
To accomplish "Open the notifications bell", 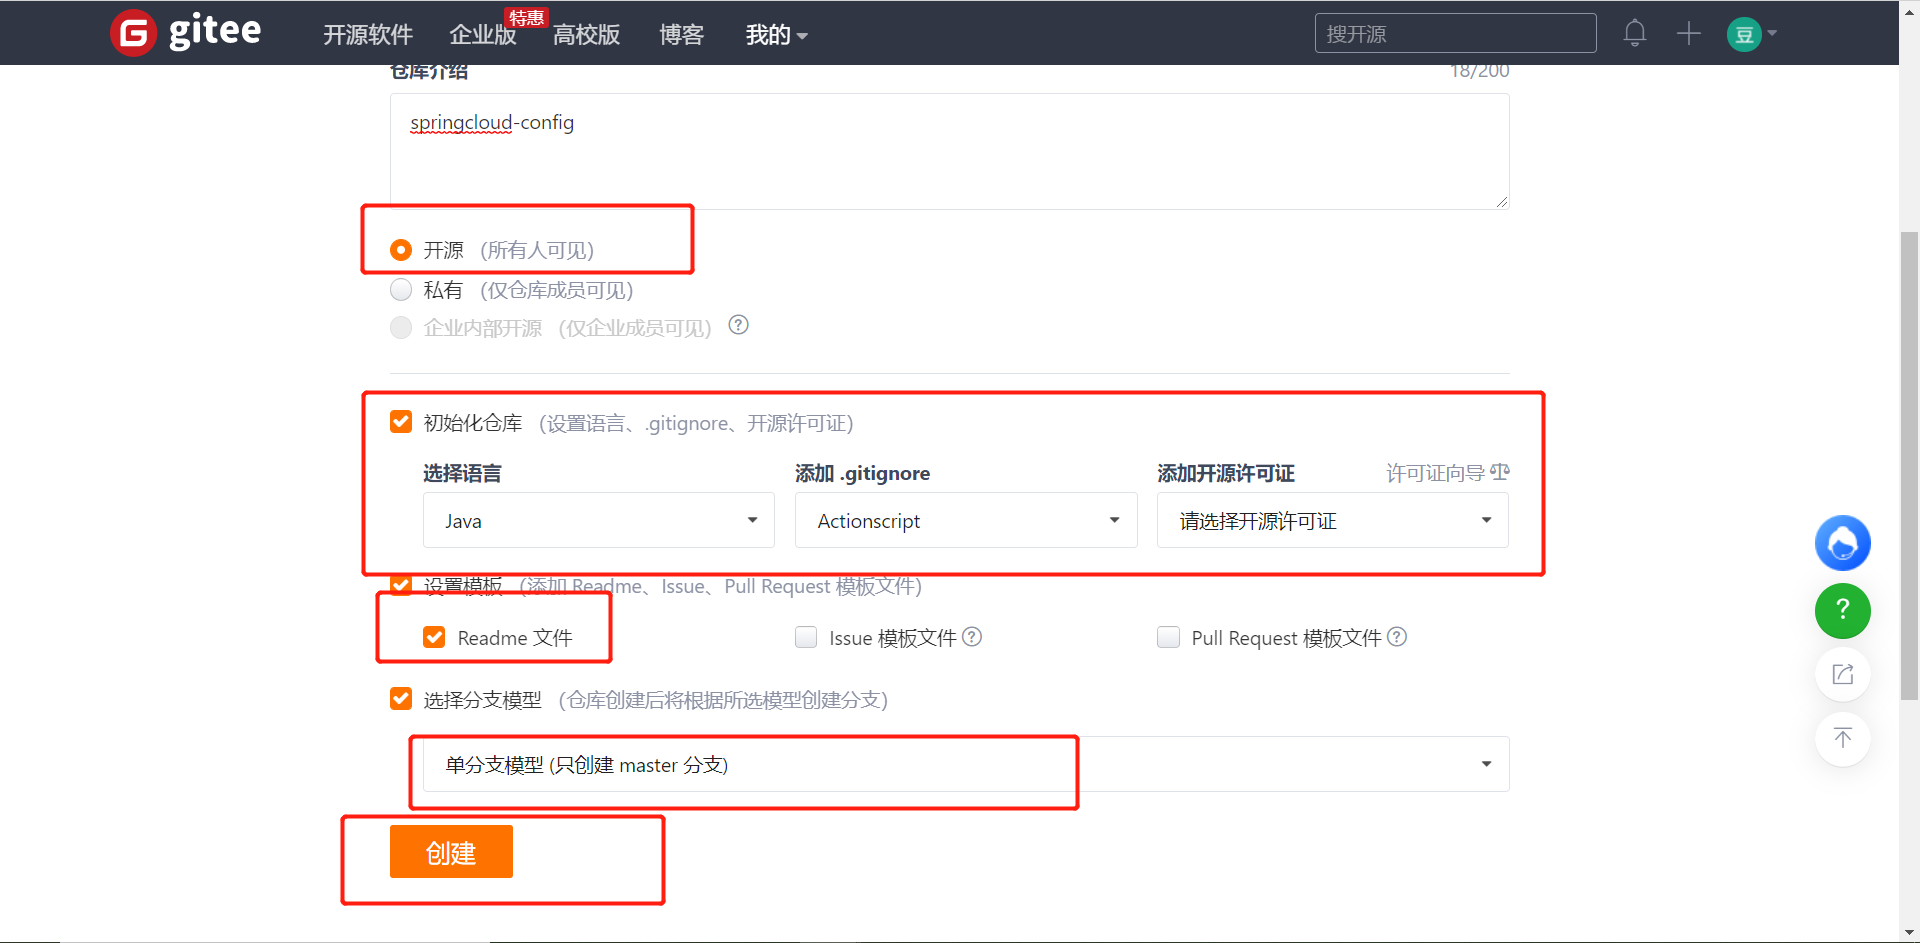I will [x=1635, y=33].
